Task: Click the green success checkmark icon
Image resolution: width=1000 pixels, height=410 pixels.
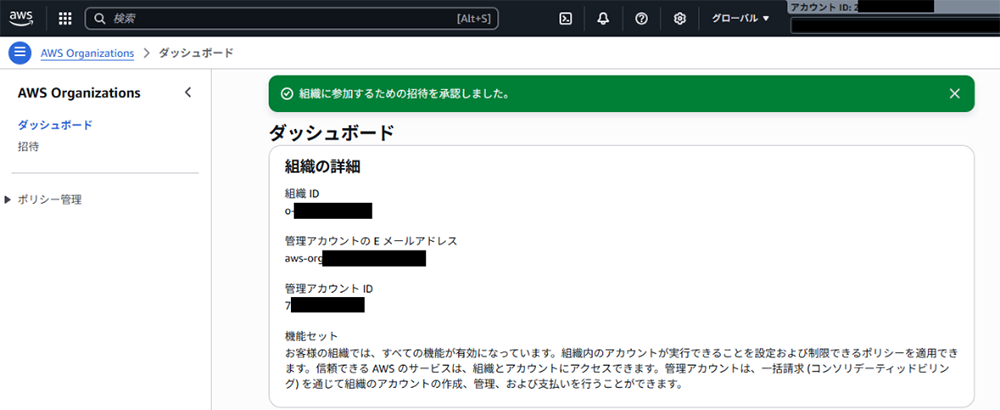Action: pos(287,94)
